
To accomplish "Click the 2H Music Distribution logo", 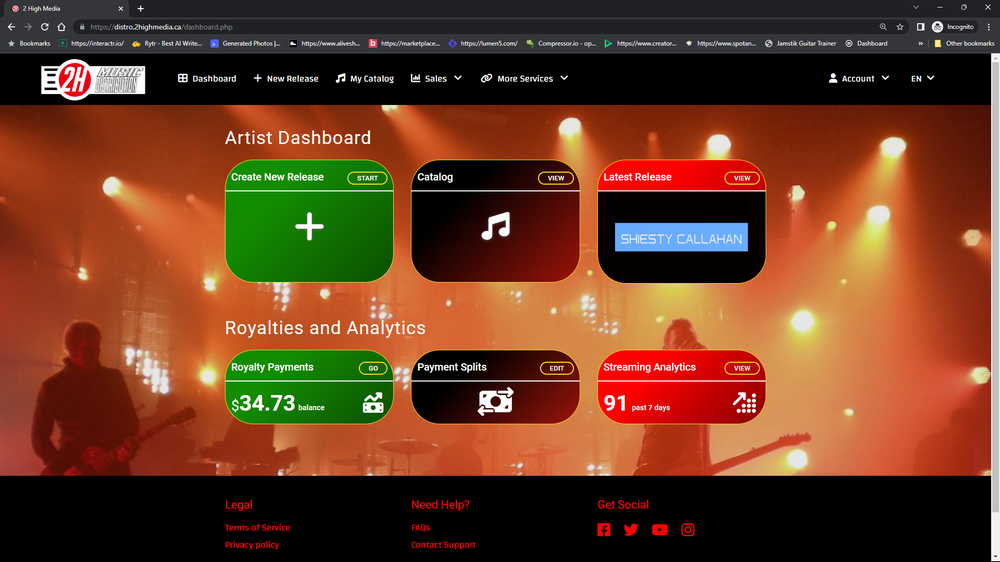I will [x=93, y=80].
